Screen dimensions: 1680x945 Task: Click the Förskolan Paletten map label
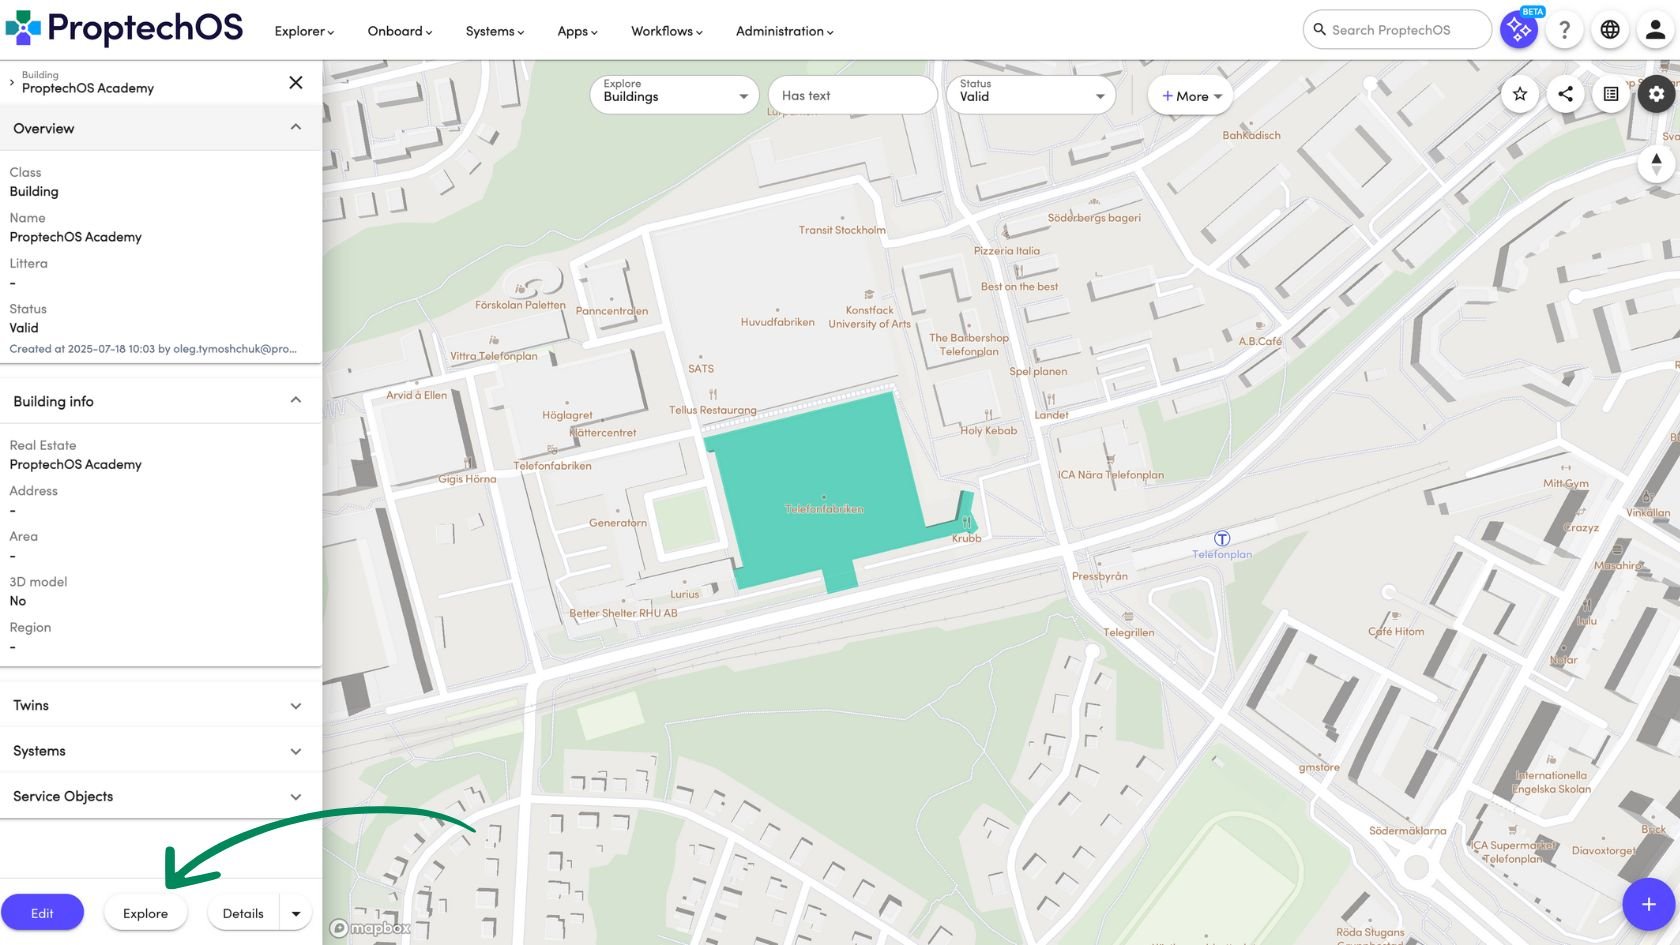520,305
